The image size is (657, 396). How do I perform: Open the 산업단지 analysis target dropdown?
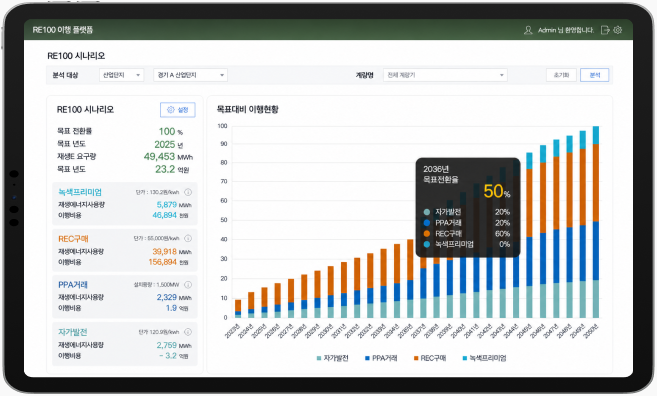[x=122, y=75]
